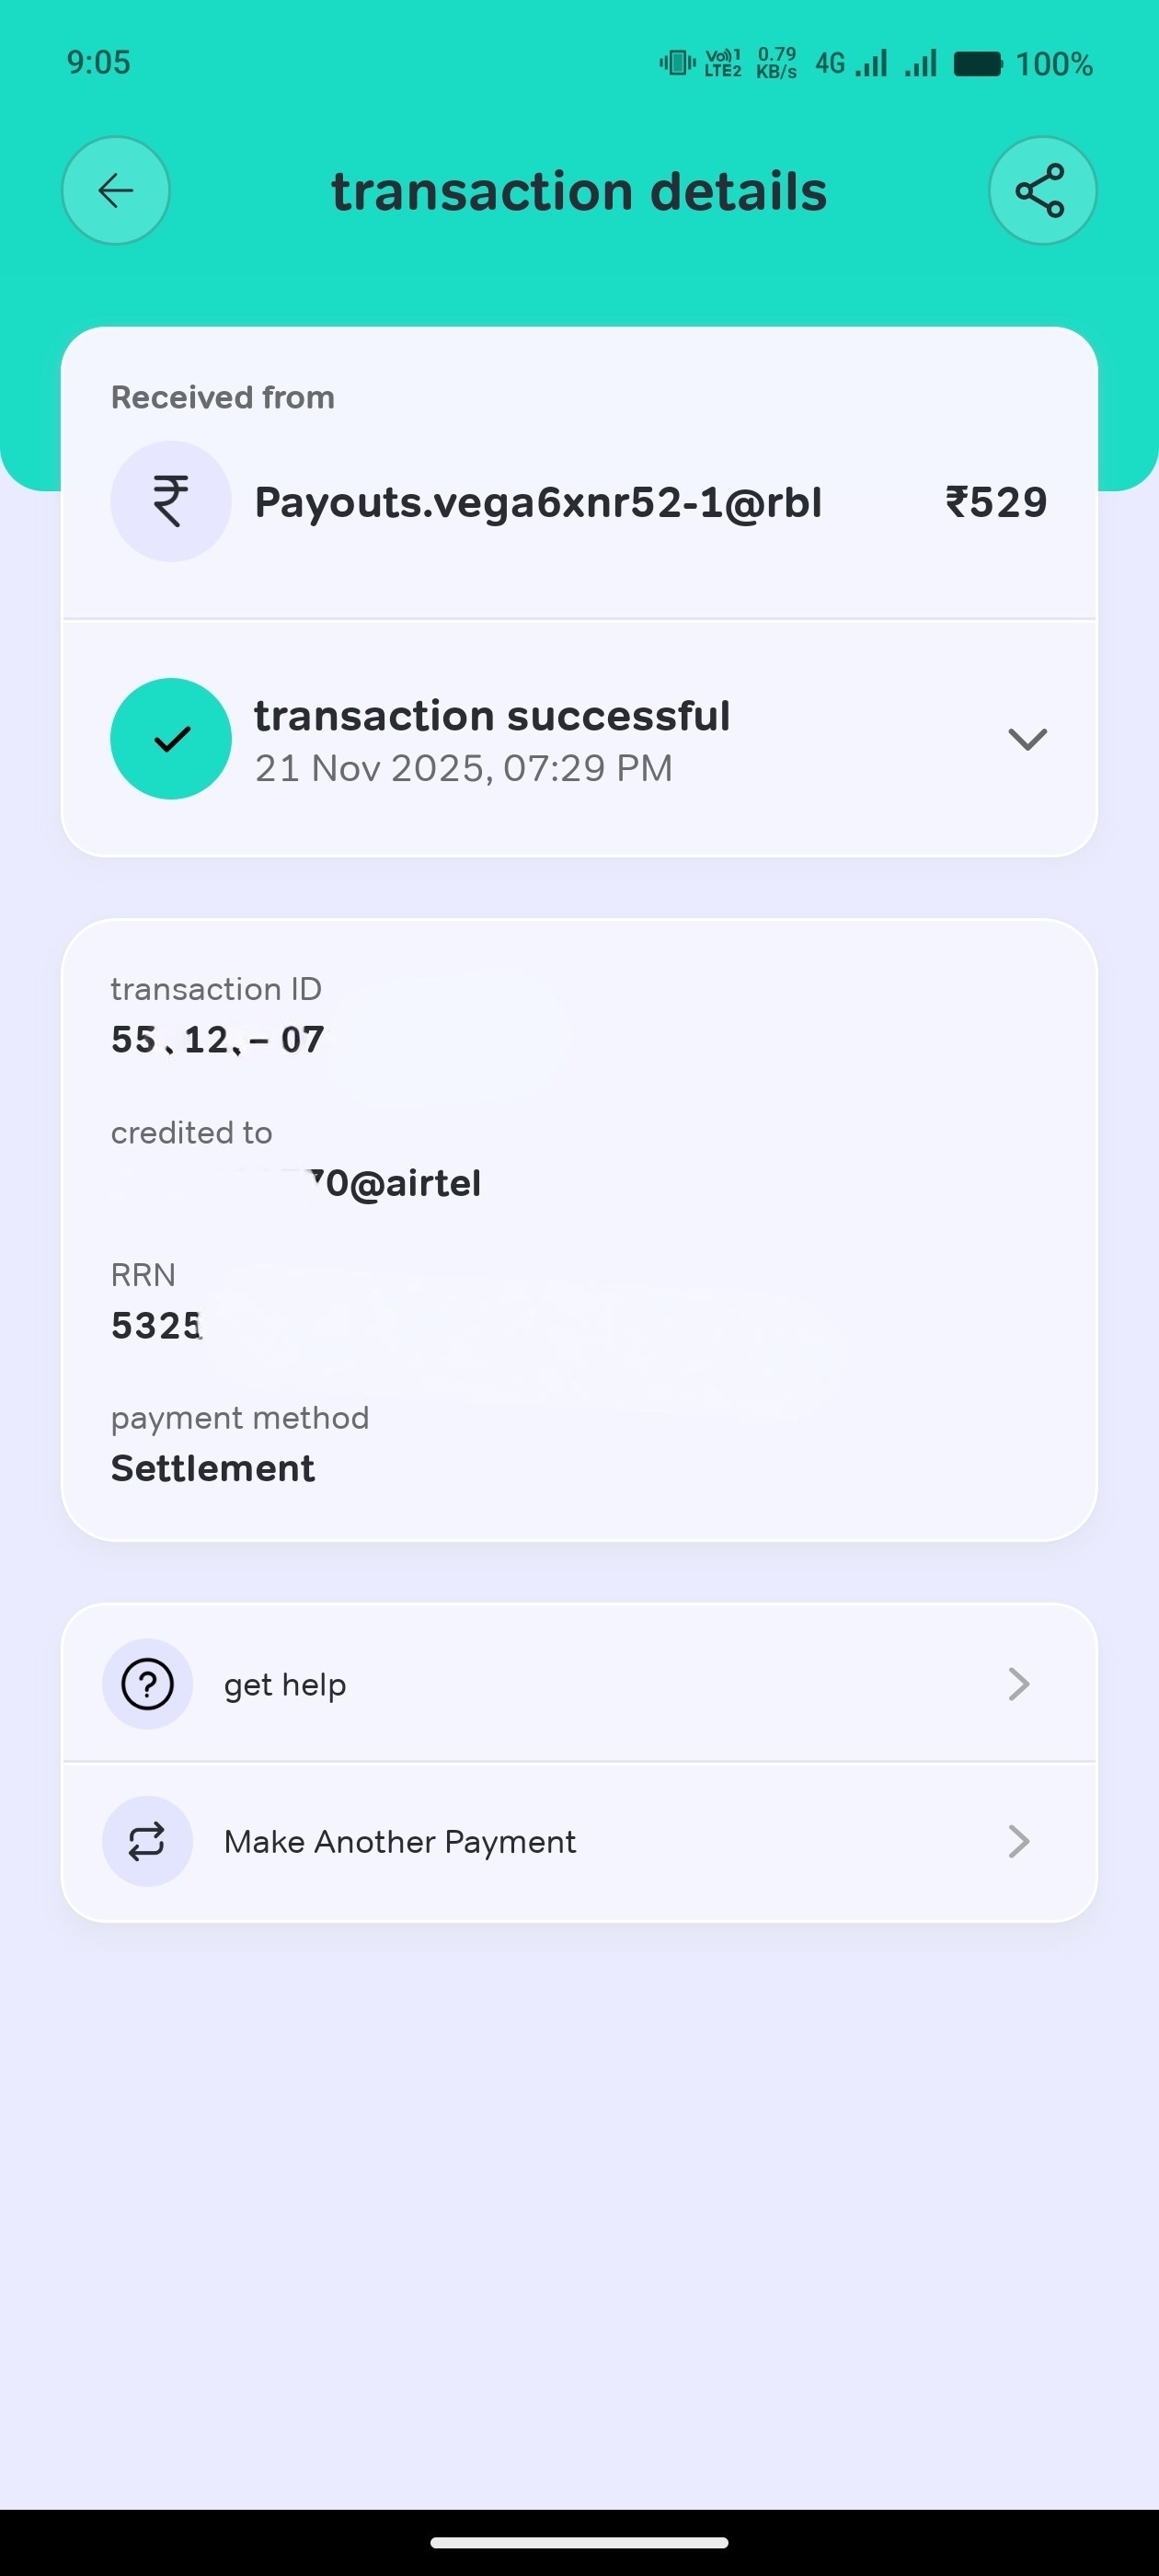This screenshot has height=2576, width=1159.
Task: Tap the home gesture bar
Action: [579, 2543]
